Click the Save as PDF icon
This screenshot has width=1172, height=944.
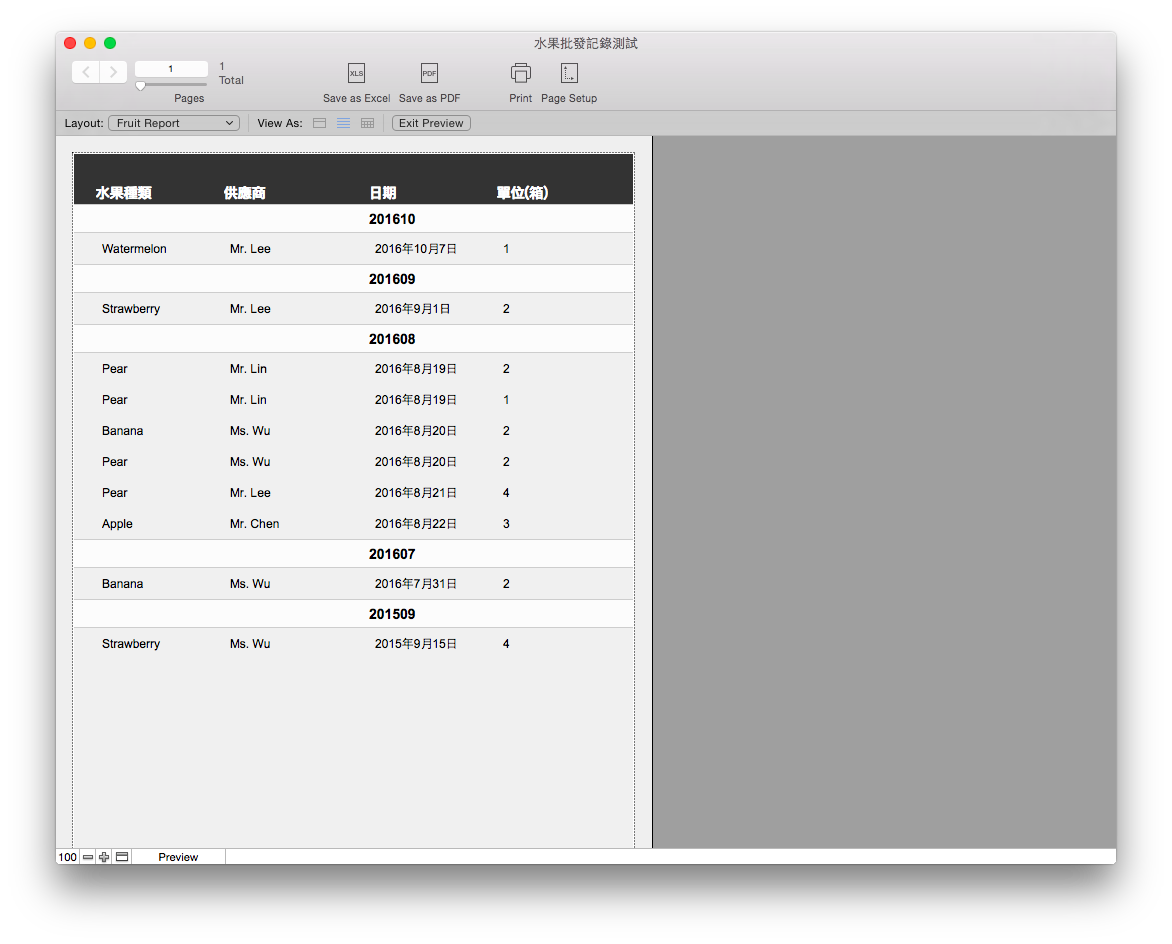[429, 73]
